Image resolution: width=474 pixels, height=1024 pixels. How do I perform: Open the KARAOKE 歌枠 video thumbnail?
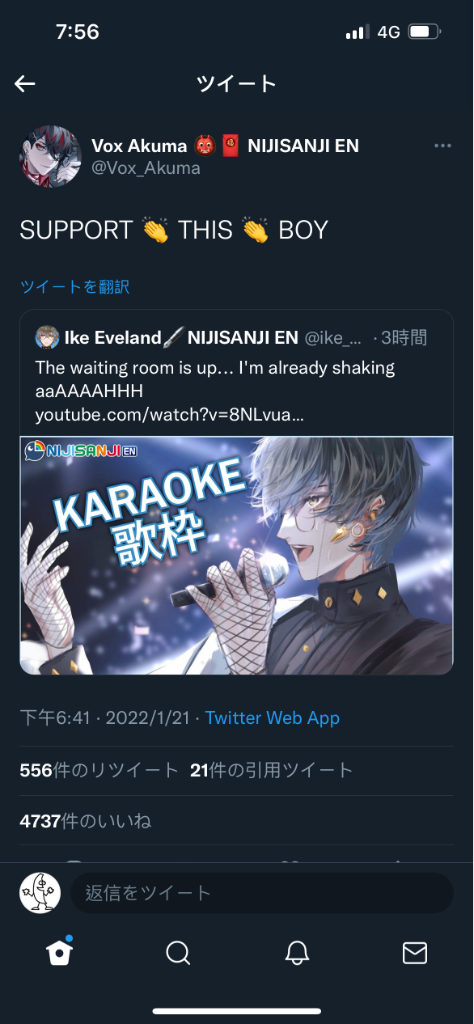click(x=236, y=555)
